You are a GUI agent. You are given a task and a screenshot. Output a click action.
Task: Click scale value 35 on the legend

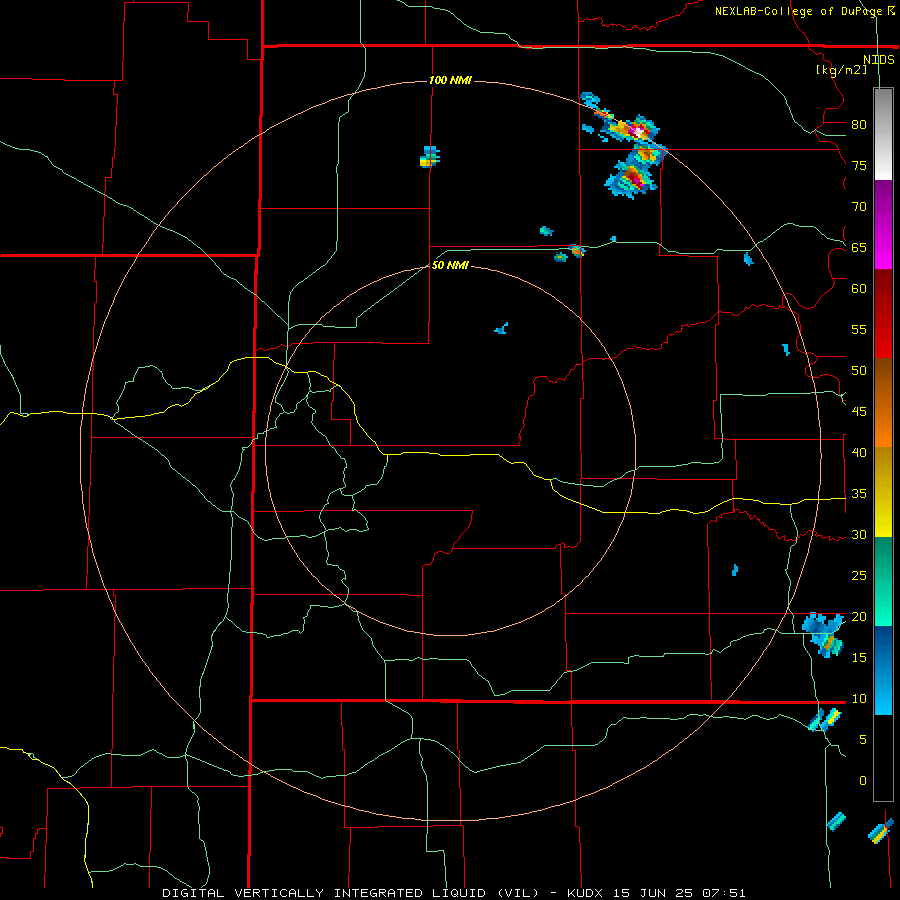click(x=859, y=494)
